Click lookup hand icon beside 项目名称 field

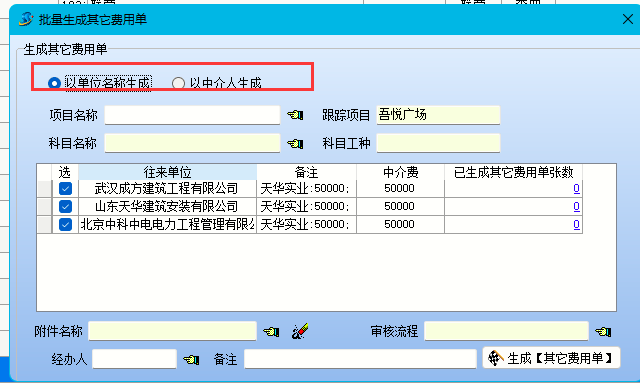pos(295,115)
